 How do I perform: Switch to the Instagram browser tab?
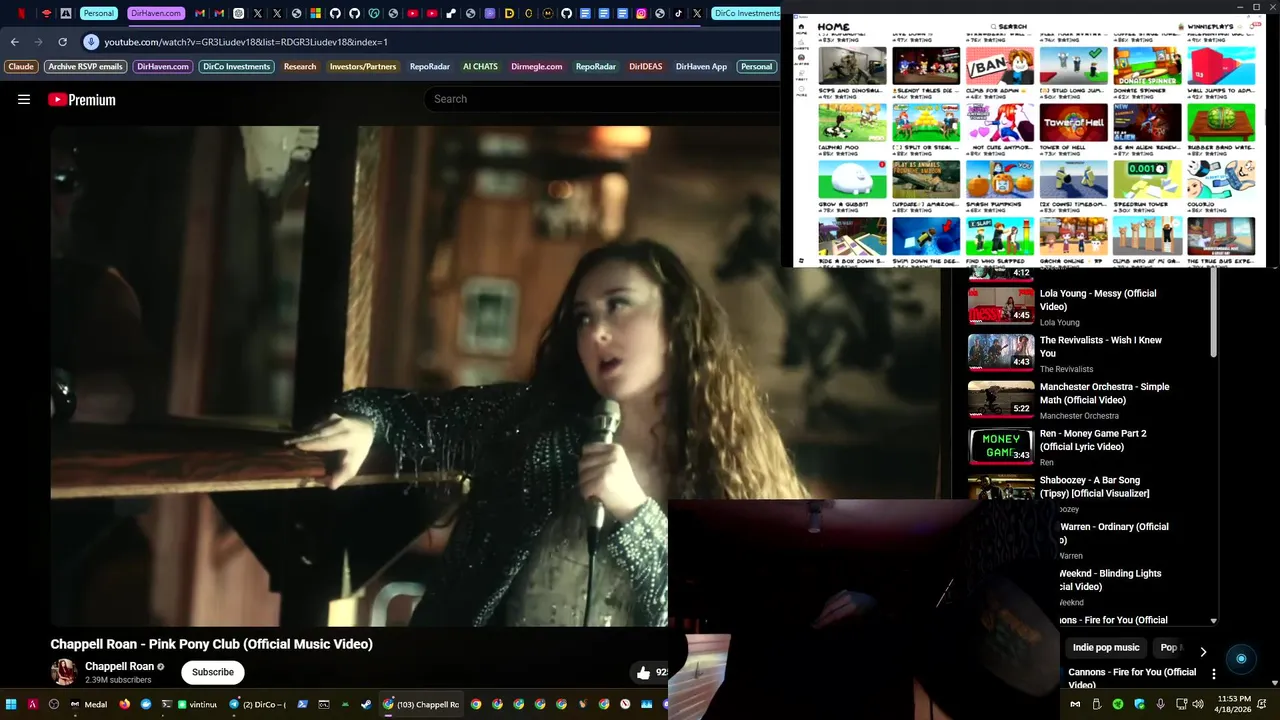coord(641,14)
